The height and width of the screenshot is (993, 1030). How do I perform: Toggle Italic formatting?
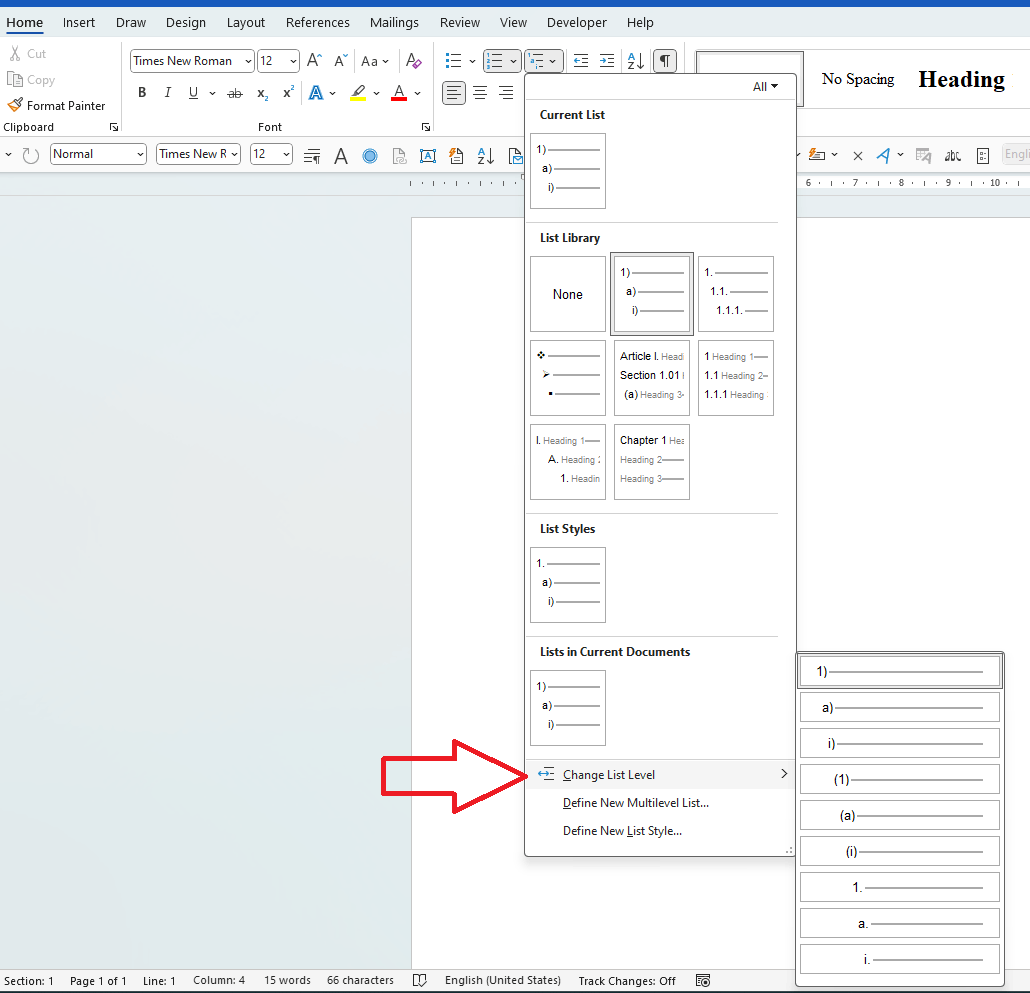pyautogui.click(x=168, y=93)
